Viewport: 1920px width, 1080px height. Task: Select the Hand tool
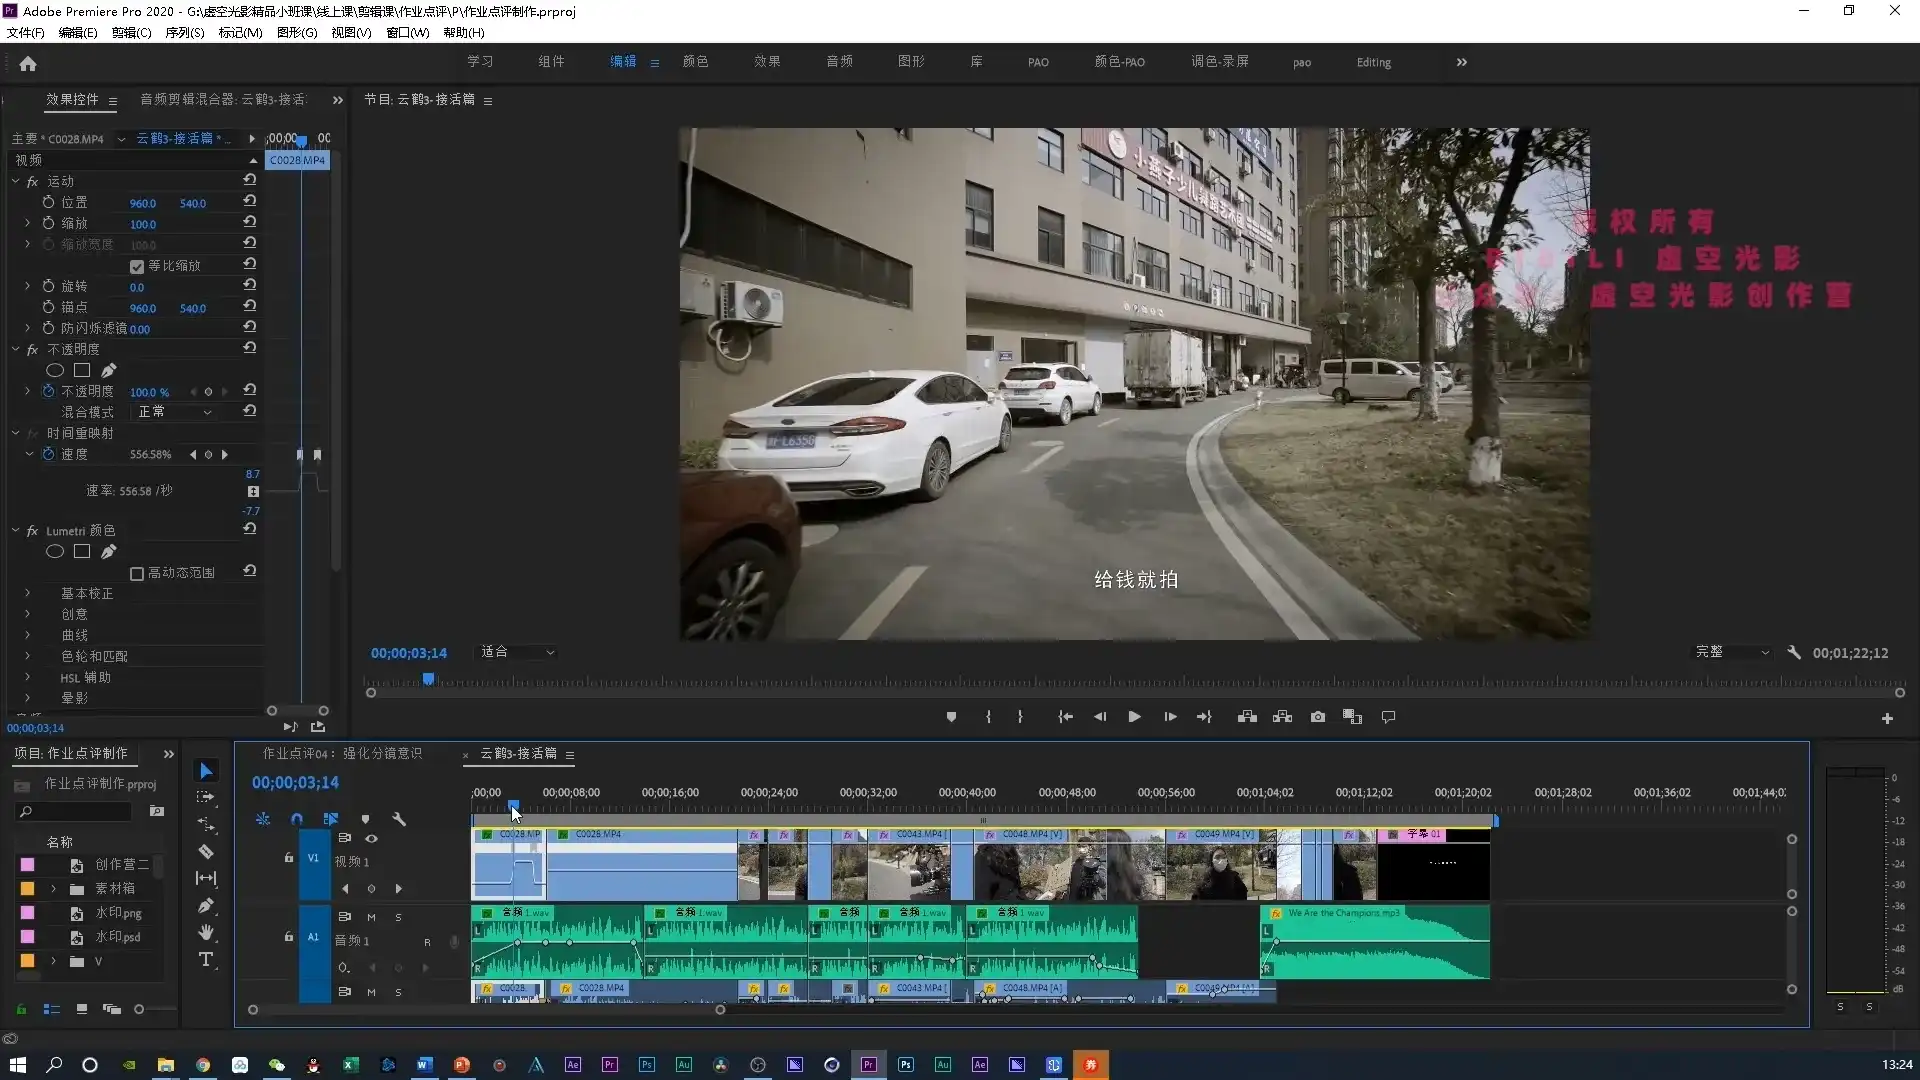coord(206,932)
